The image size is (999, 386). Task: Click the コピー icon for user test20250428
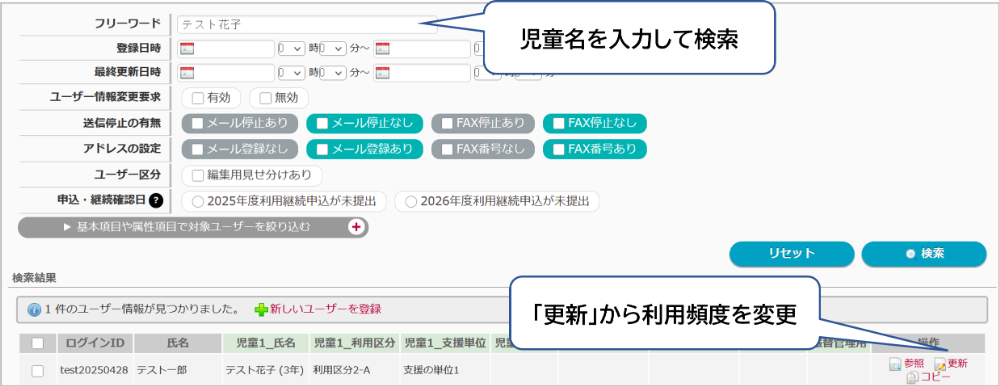click(x=913, y=378)
